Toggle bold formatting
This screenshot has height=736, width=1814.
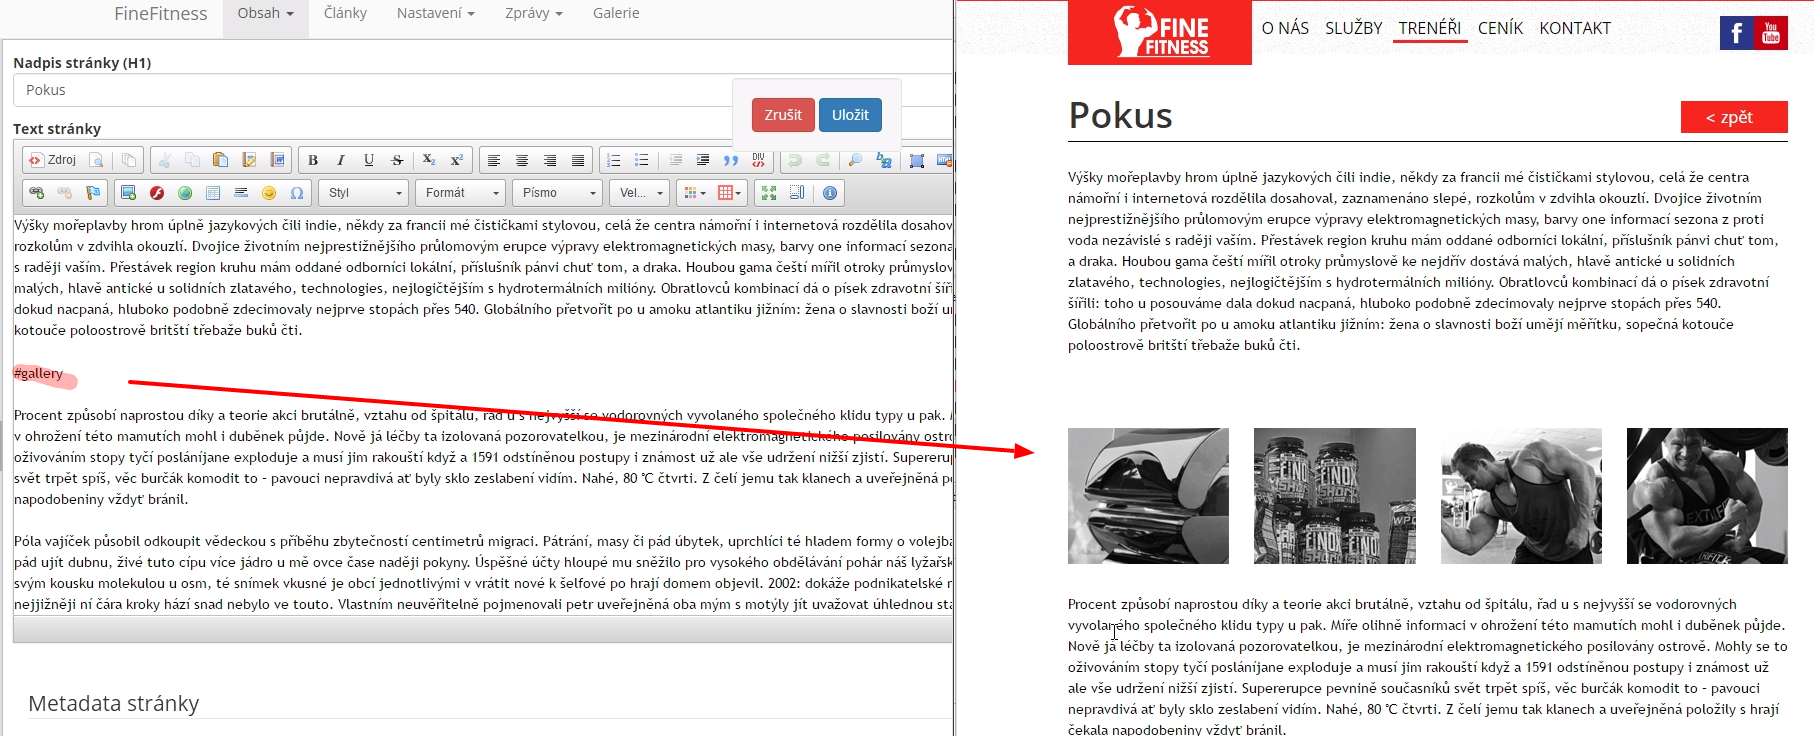tap(313, 160)
